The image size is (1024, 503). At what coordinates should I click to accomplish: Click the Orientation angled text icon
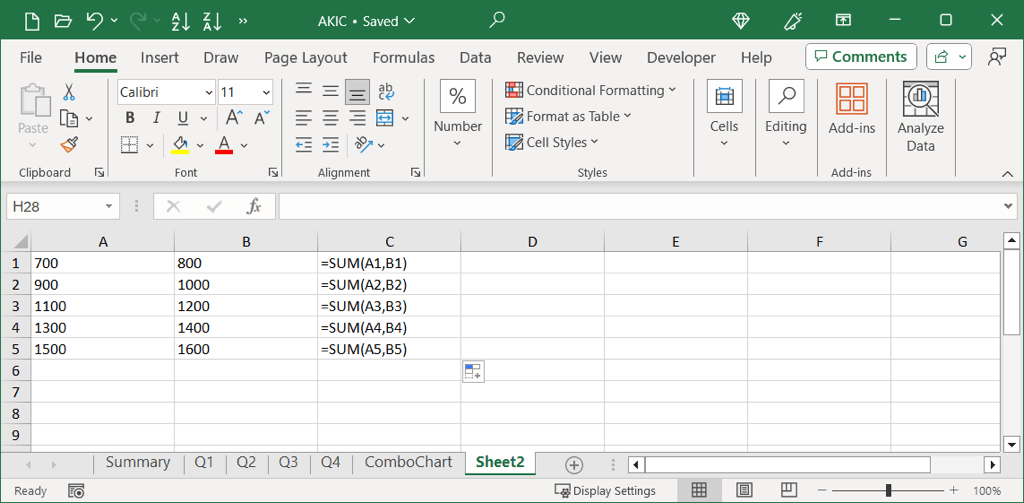pos(363,144)
